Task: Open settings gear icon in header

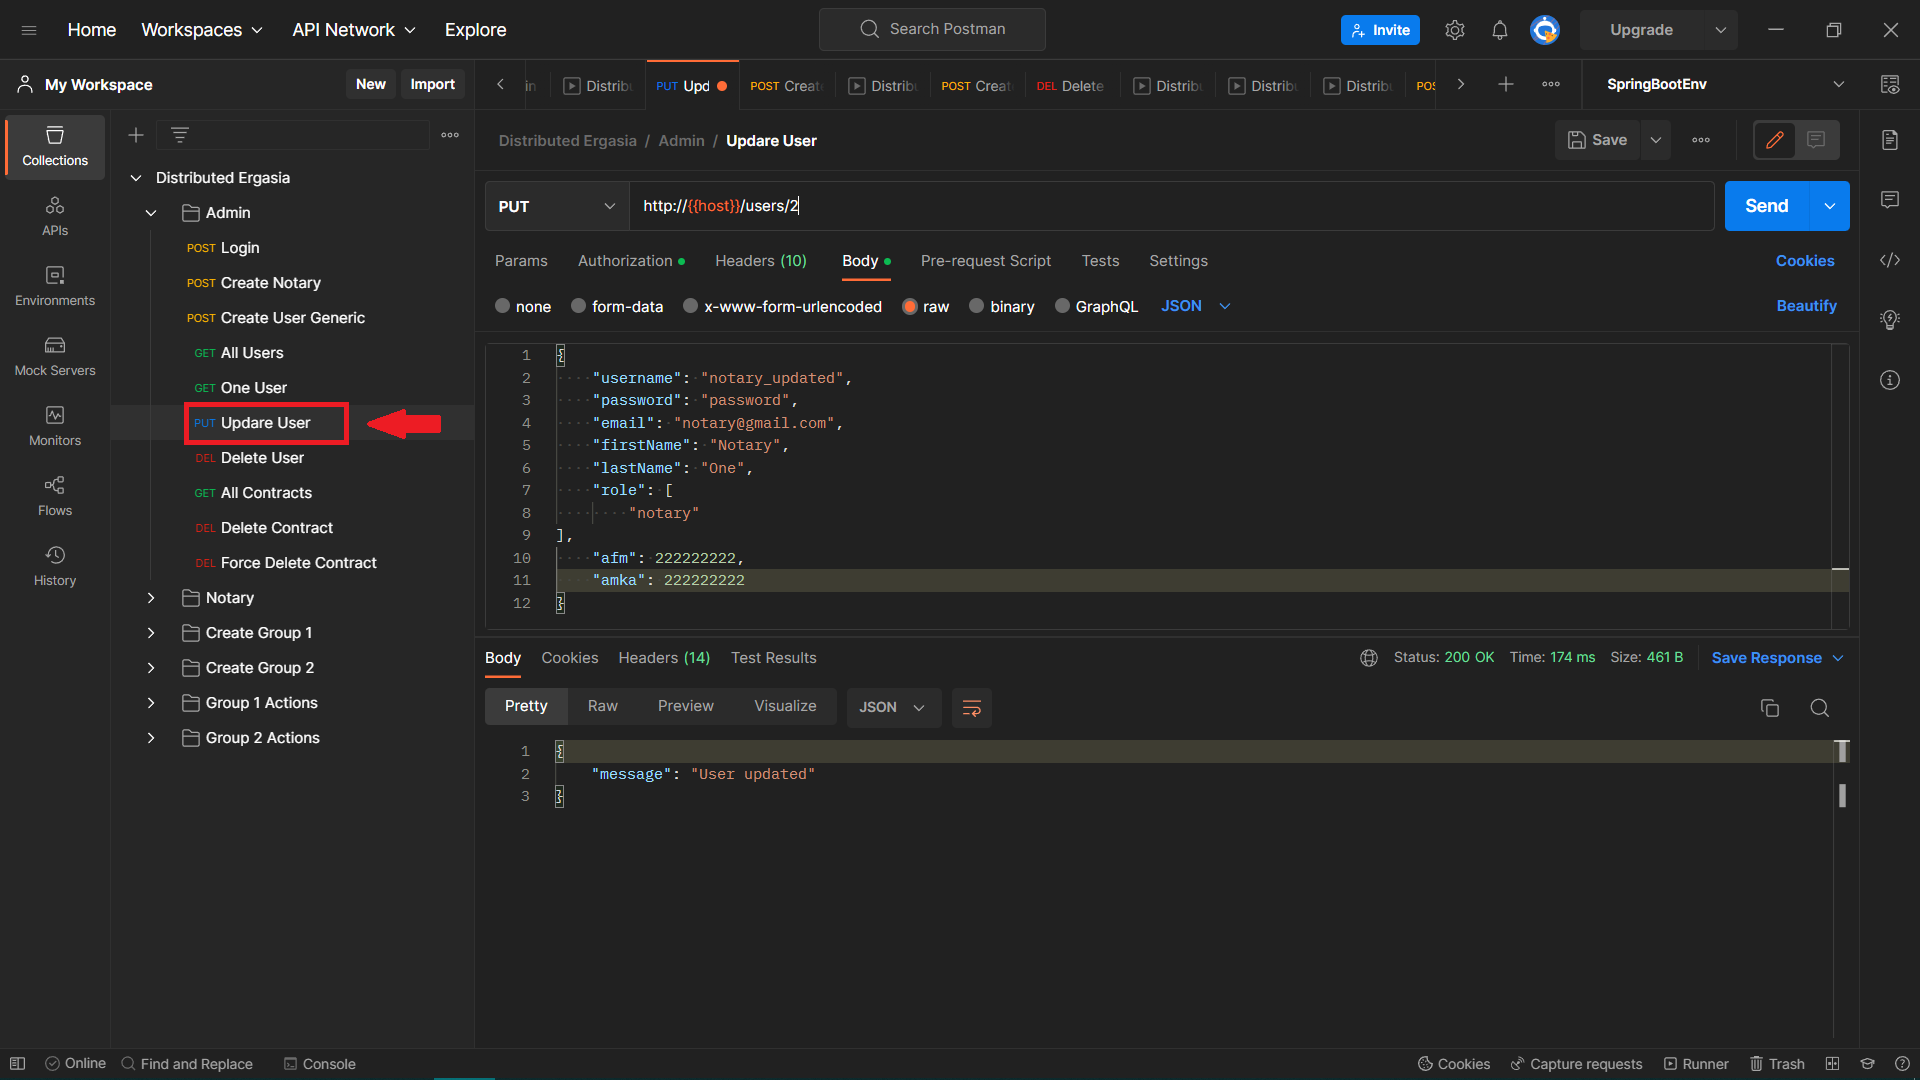Action: pyautogui.click(x=1455, y=30)
